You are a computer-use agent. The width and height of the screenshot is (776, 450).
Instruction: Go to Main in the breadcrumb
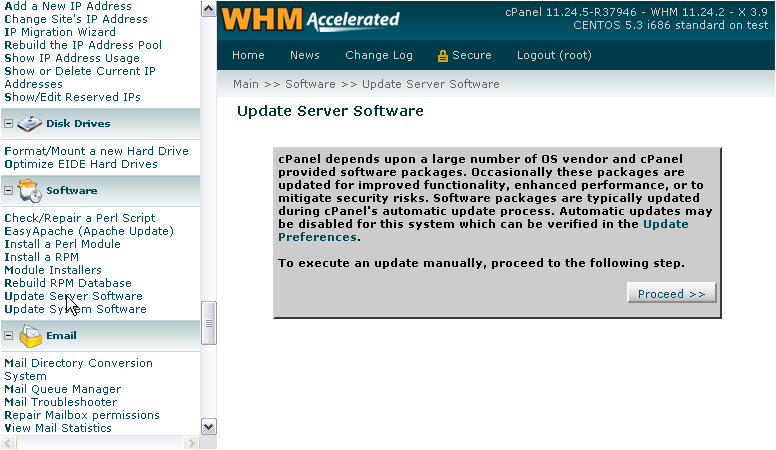[245, 84]
